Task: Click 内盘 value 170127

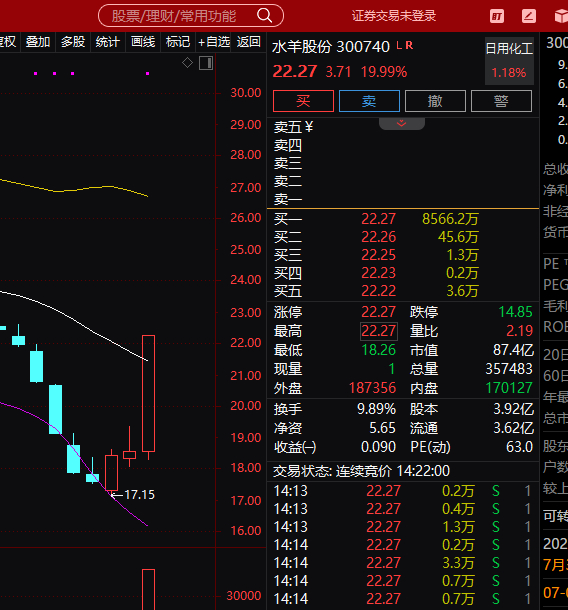Action: [x=509, y=388]
